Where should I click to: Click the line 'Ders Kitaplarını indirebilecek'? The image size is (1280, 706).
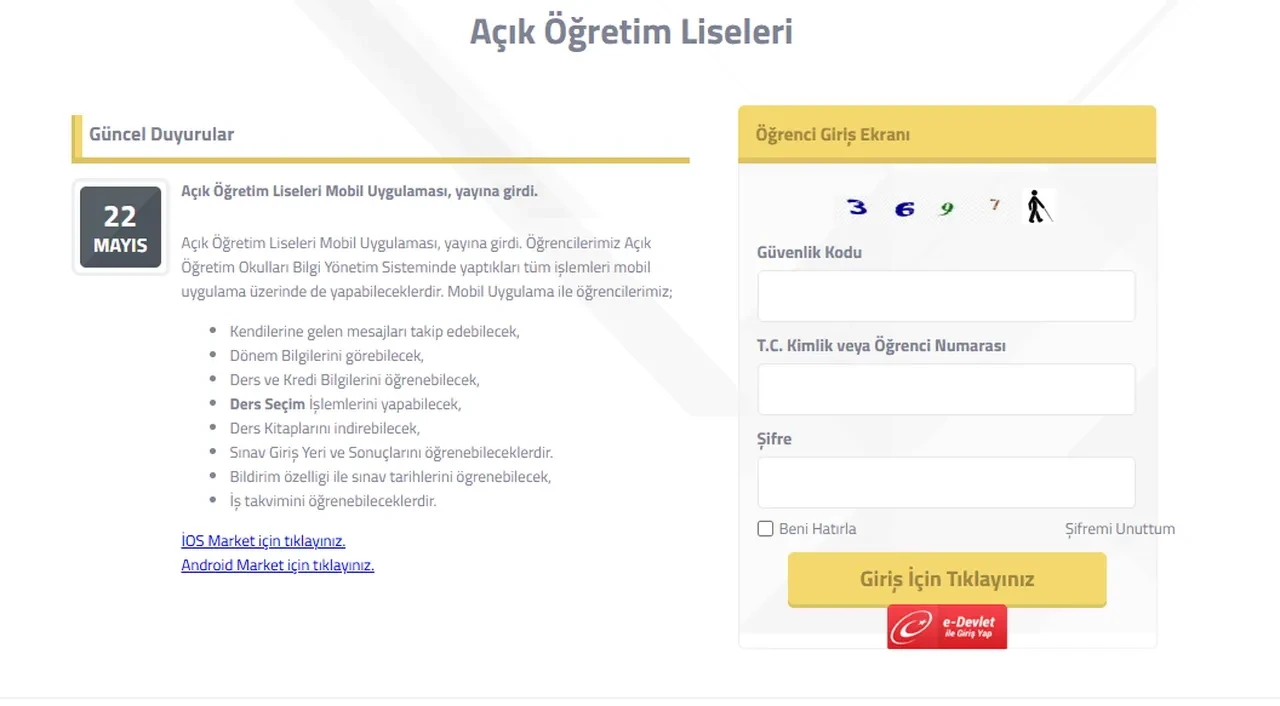[325, 428]
